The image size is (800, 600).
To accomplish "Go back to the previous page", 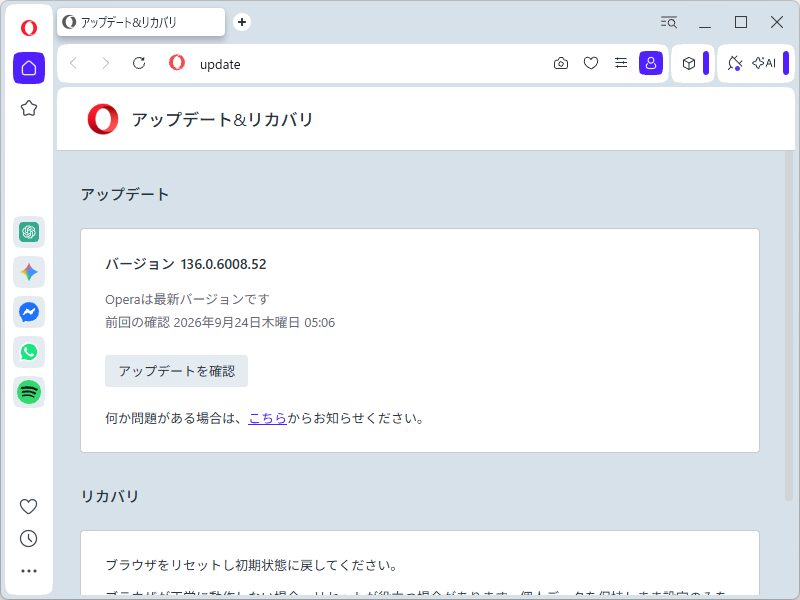I will [73, 63].
